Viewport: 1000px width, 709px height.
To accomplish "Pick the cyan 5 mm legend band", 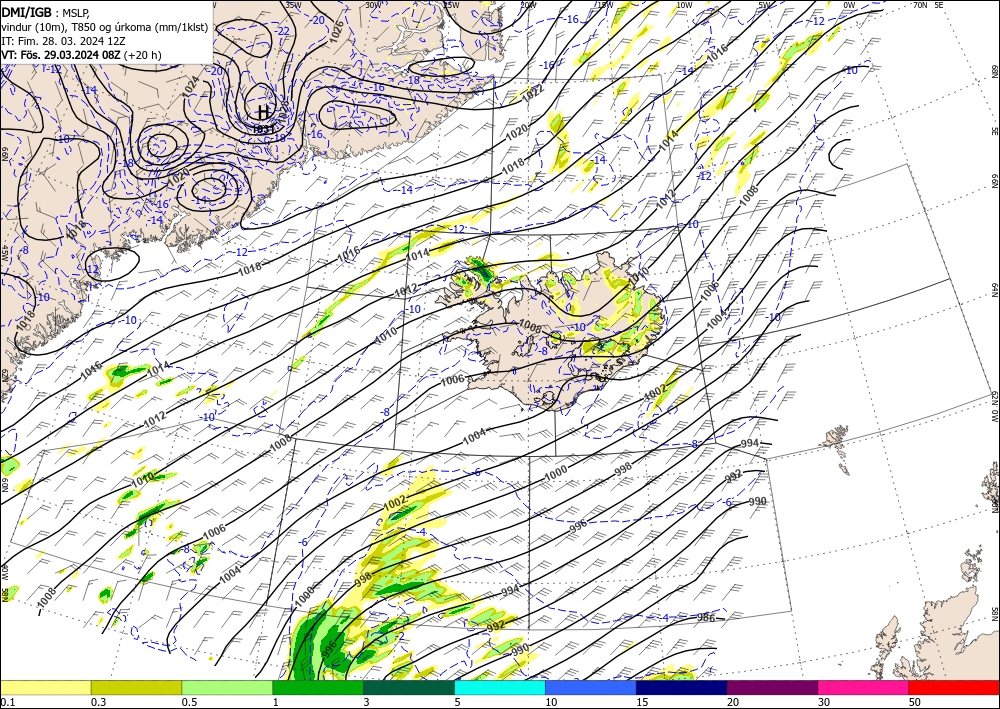I will click(x=500, y=687).
